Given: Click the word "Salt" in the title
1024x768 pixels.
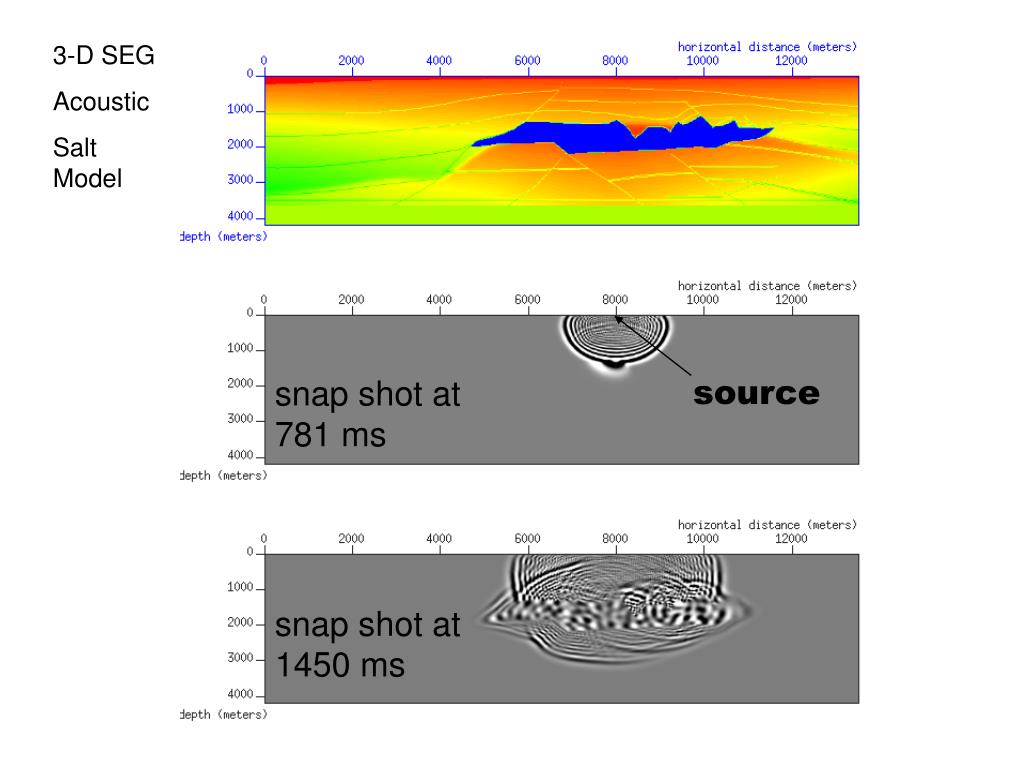Looking at the screenshot, I should click(x=75, y=148).
